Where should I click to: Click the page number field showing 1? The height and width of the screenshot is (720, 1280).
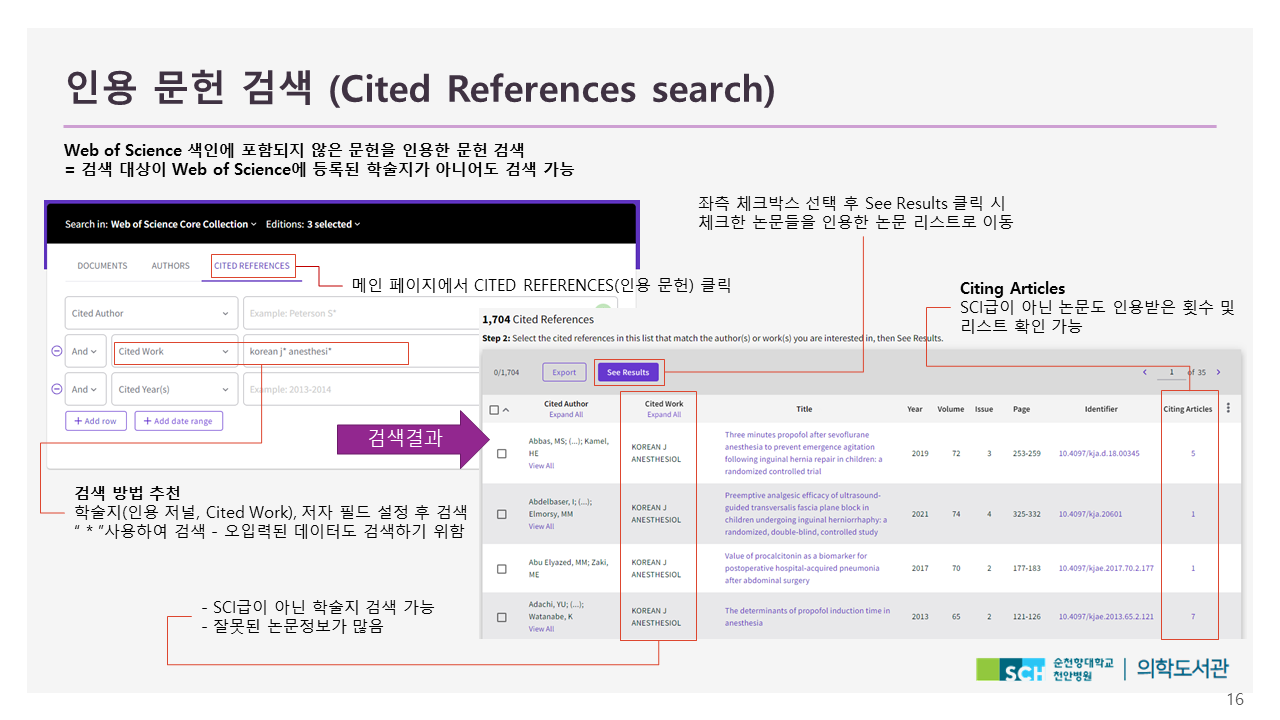(x=1170, y=372)
